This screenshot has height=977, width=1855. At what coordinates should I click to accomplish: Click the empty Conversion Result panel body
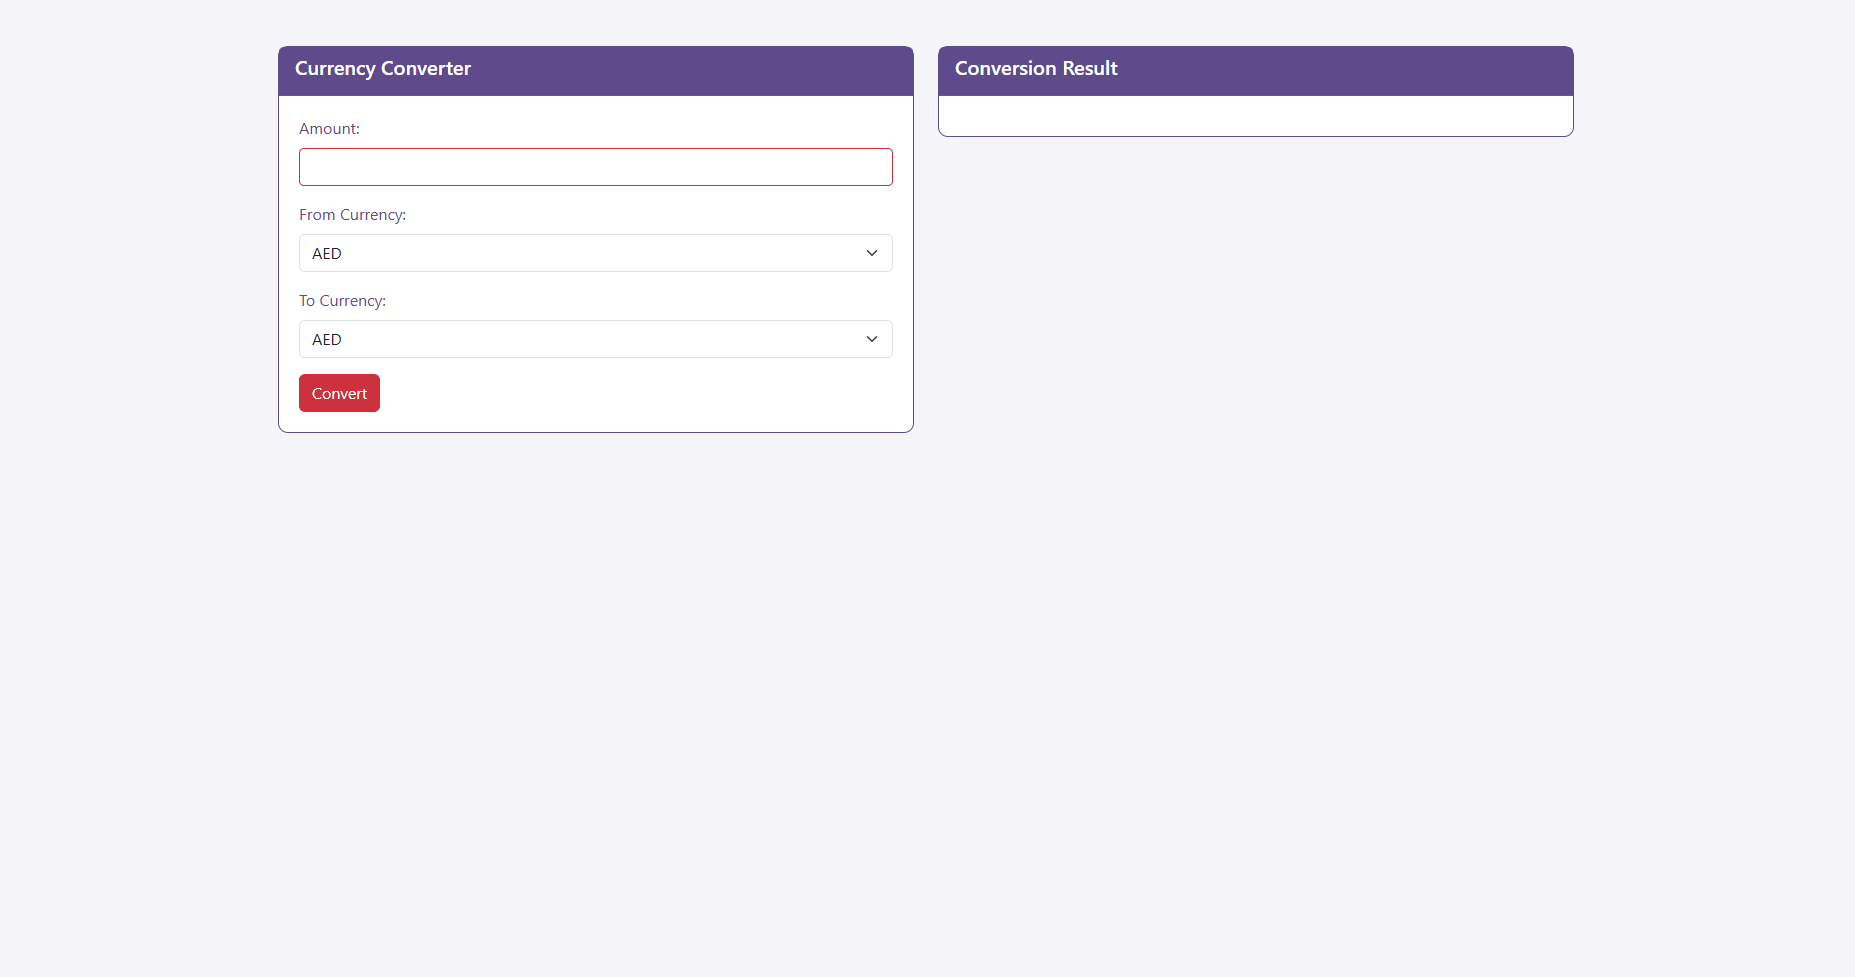(1255, 116)
